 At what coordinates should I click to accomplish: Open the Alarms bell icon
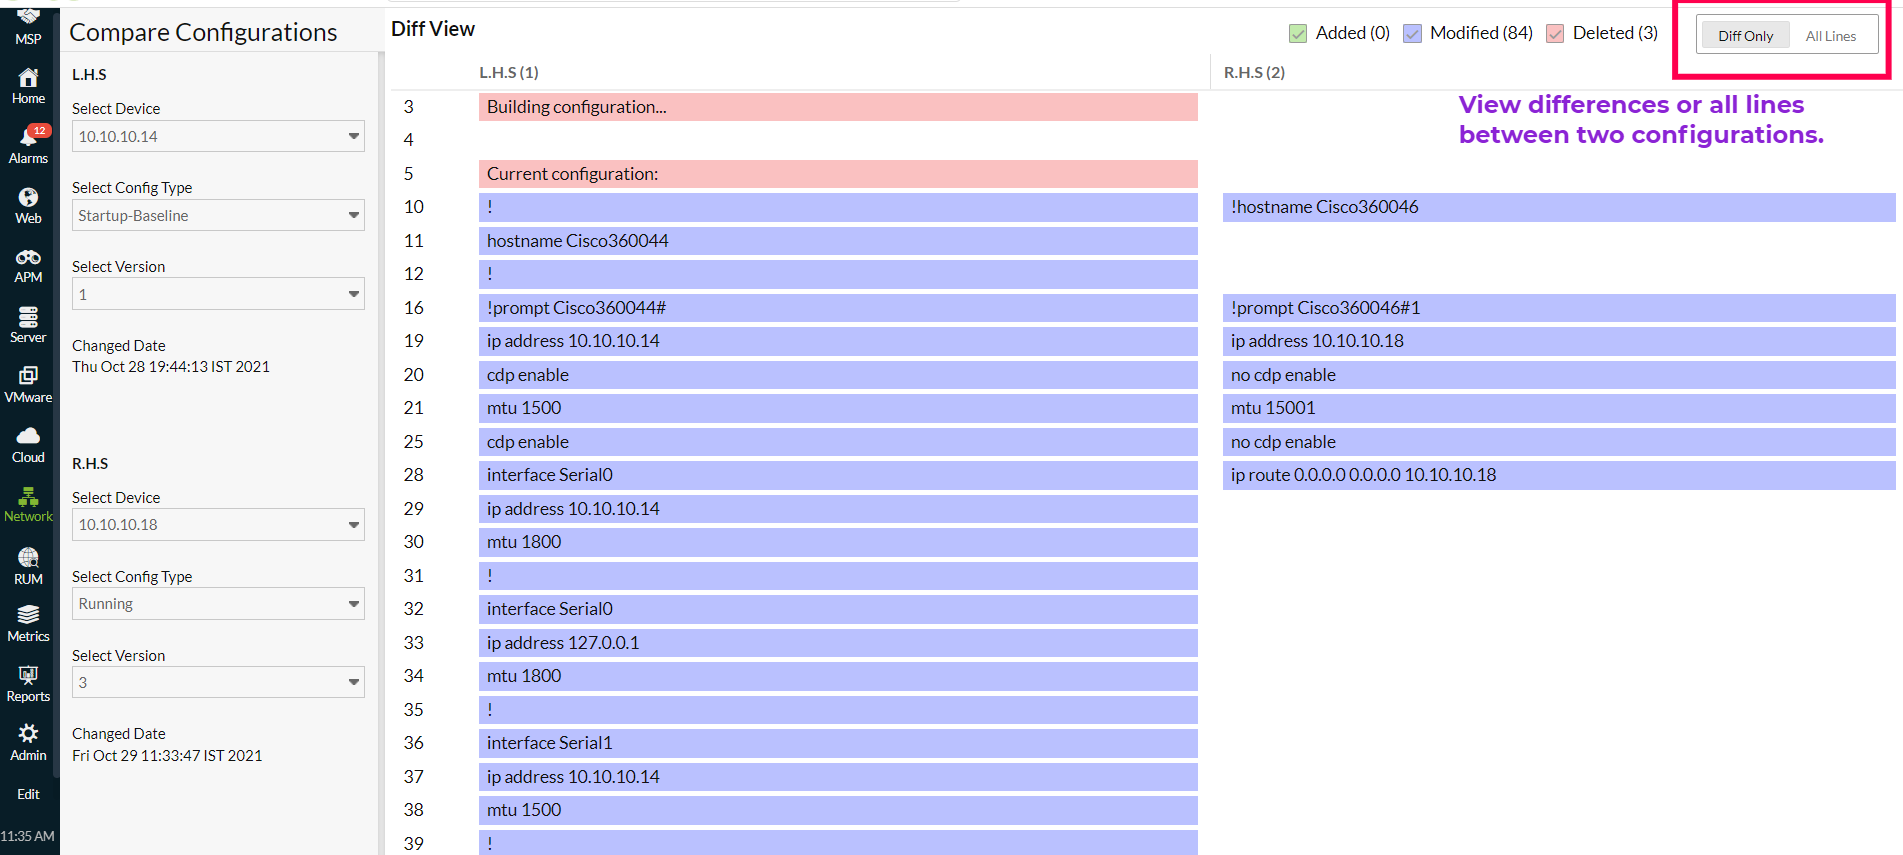[x=28, y=138]
